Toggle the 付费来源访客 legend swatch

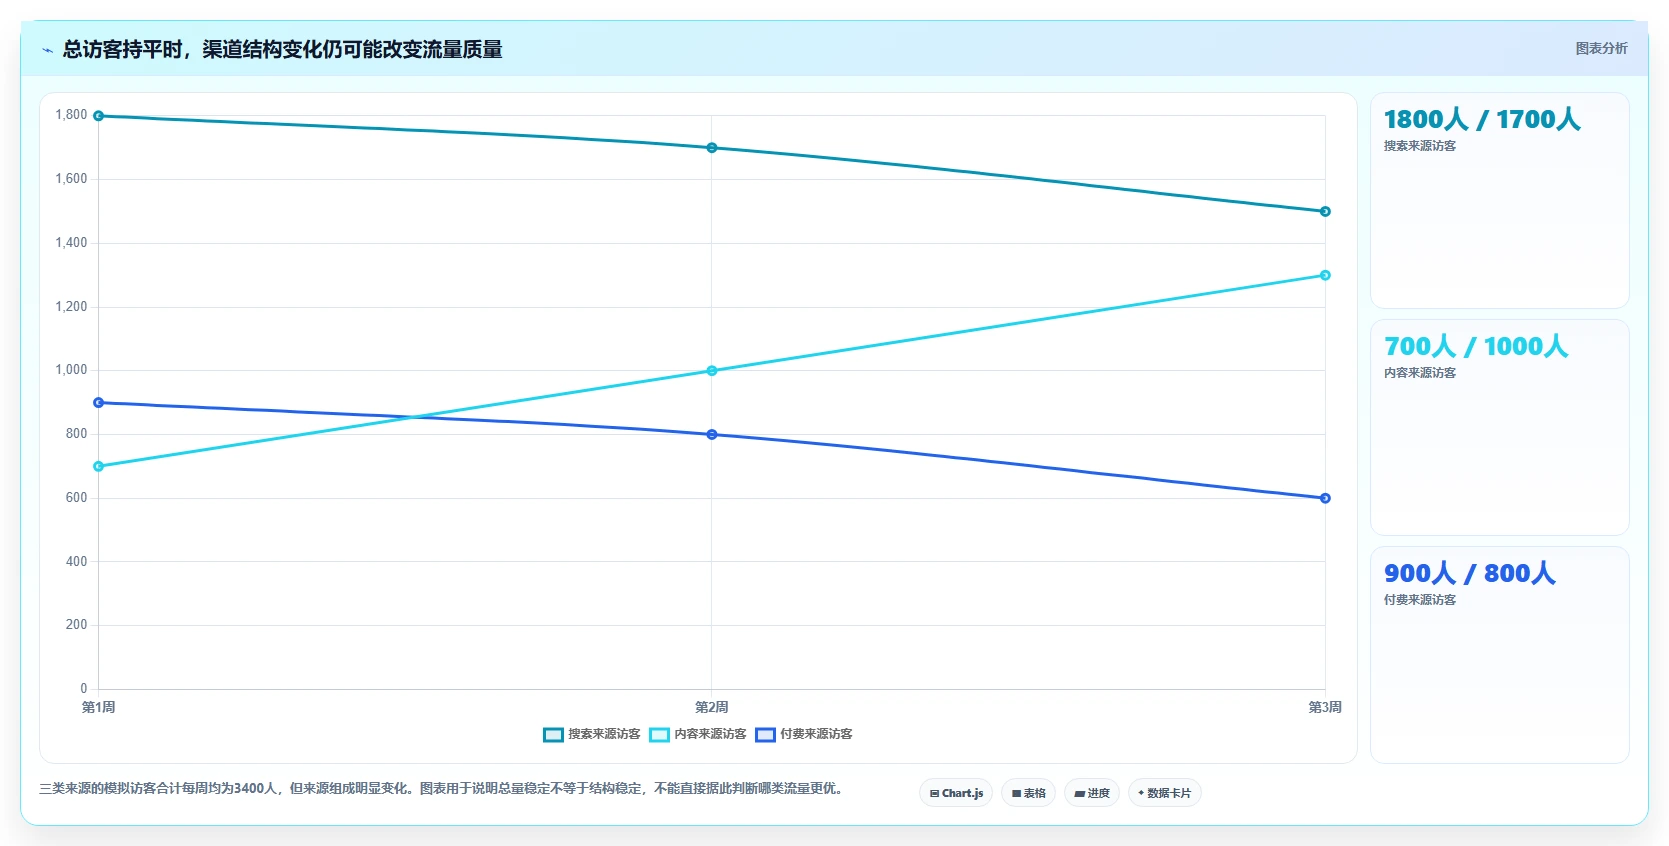click(765, 735)
